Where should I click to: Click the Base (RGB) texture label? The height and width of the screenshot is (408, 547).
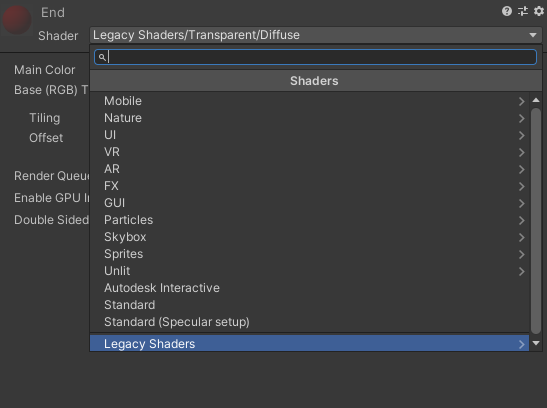(51, 90)
